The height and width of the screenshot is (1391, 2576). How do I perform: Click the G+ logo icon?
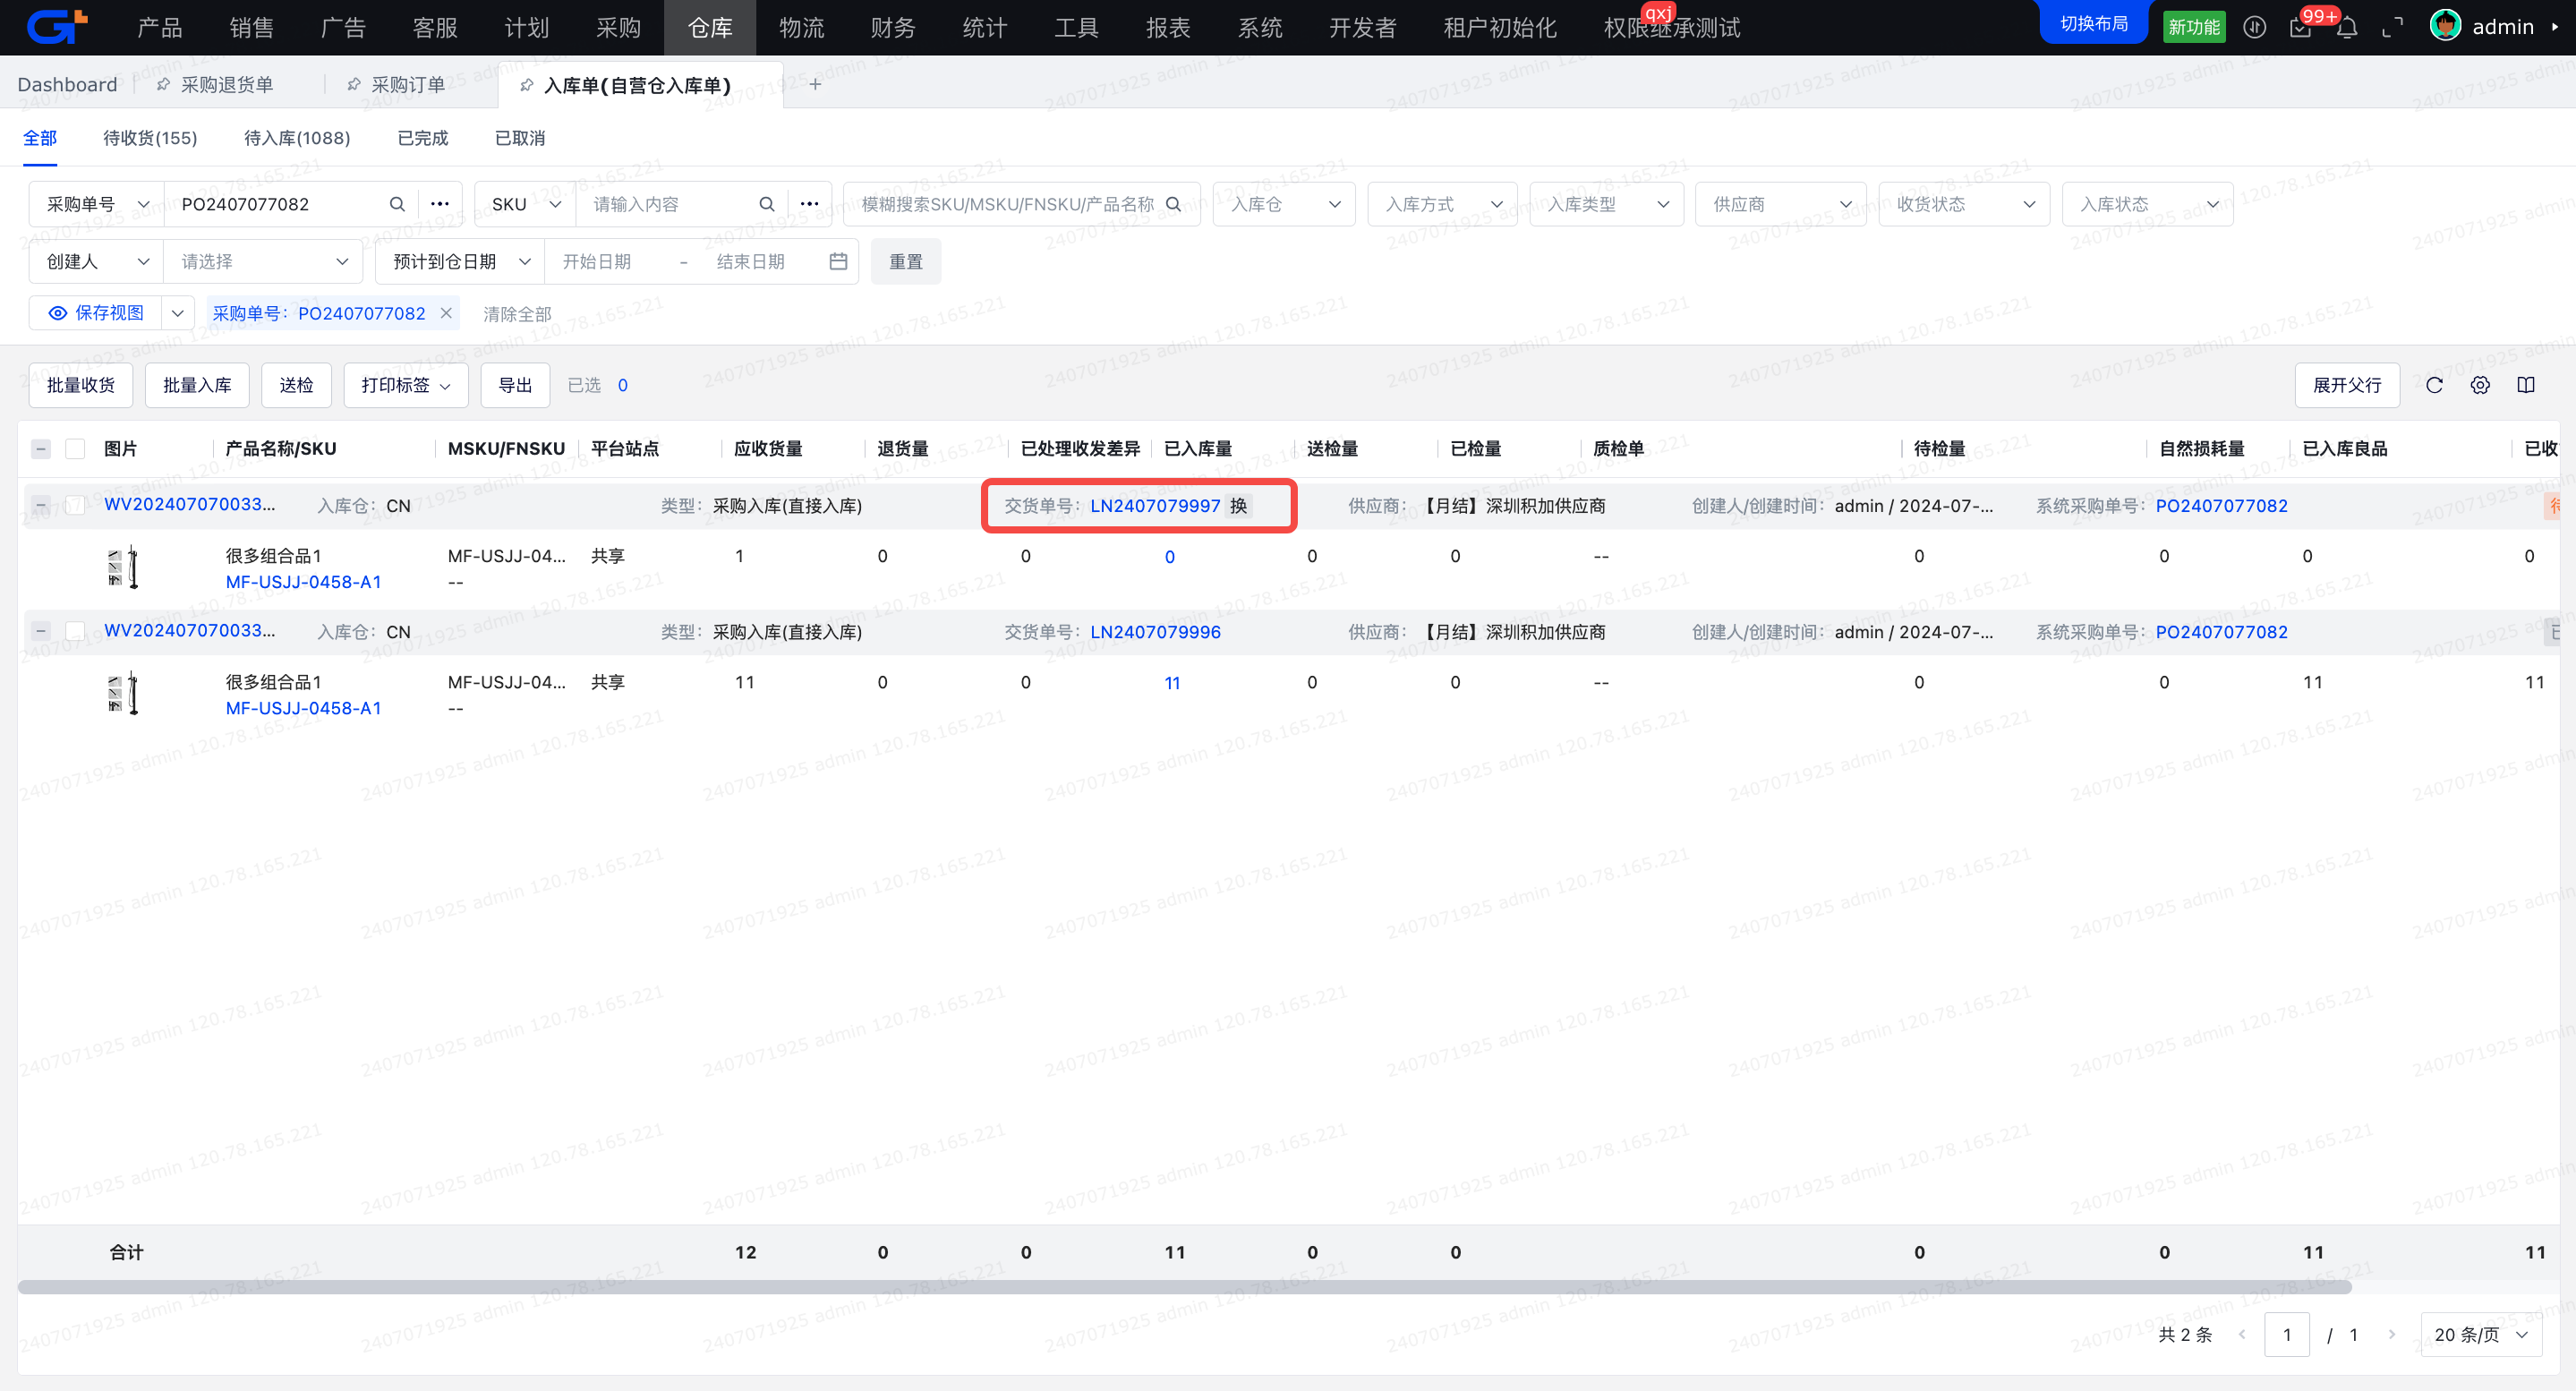57,26
